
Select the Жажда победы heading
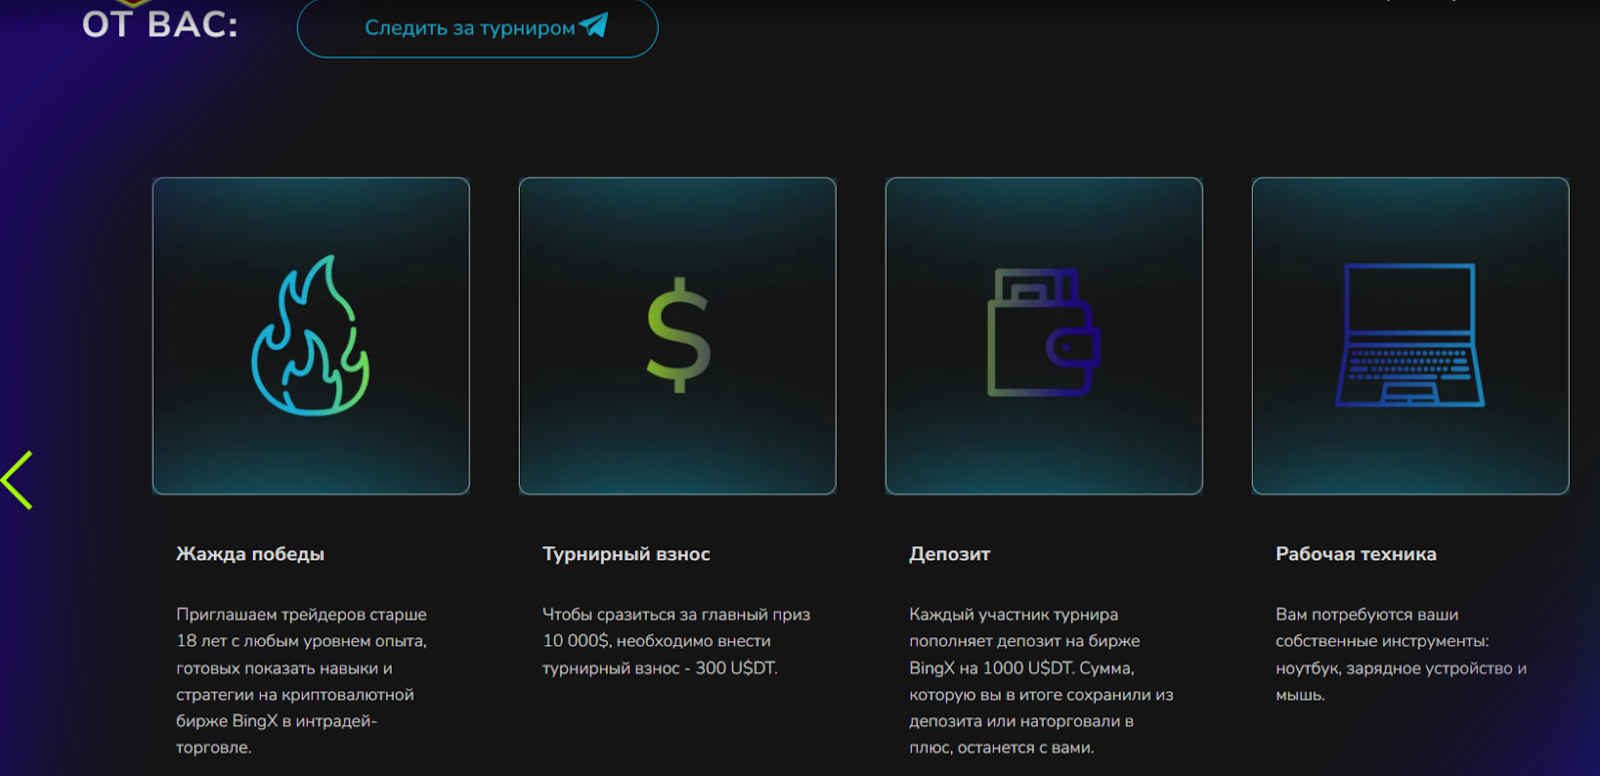click(x=250, y=554)
